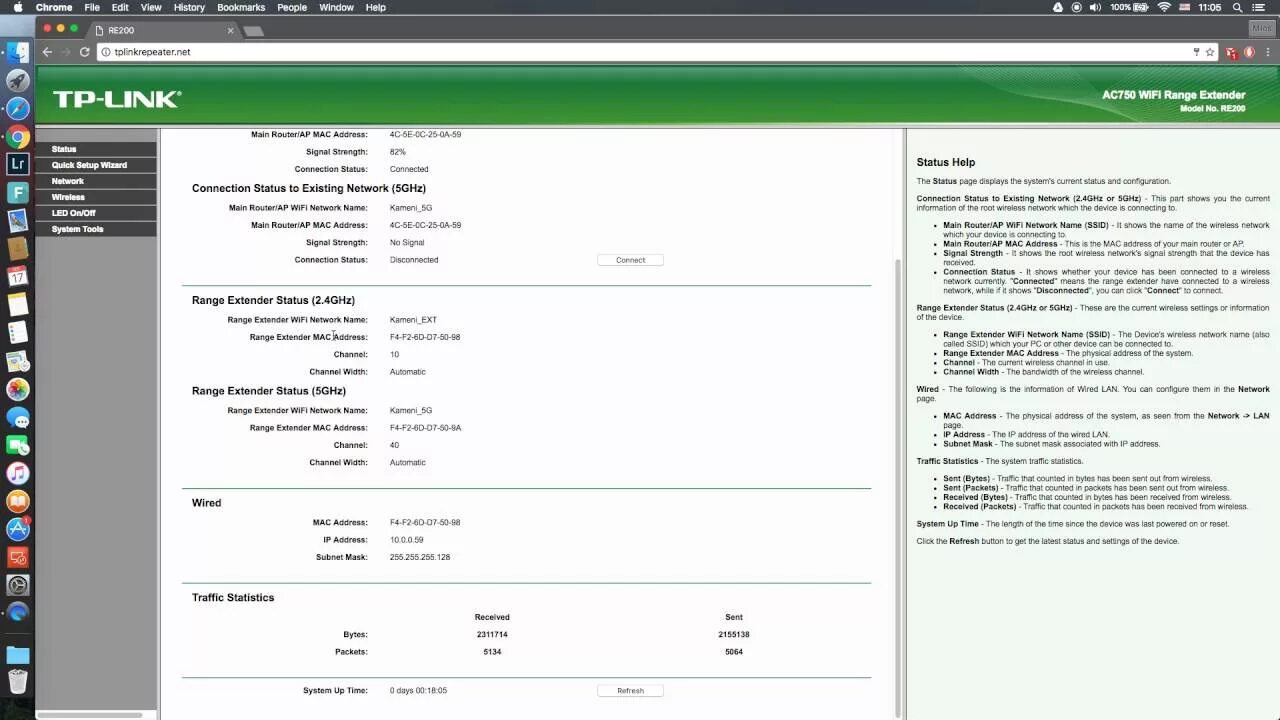
Task: Click the round red extension icon
Action: coord(1250,52)
